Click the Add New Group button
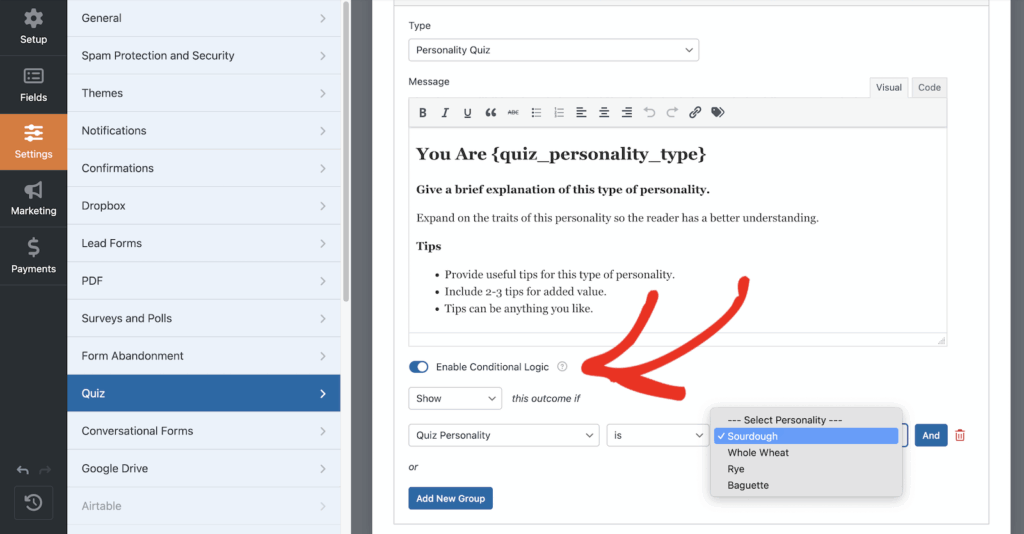Screen dimensions: 1024x534 click(450, 498)
